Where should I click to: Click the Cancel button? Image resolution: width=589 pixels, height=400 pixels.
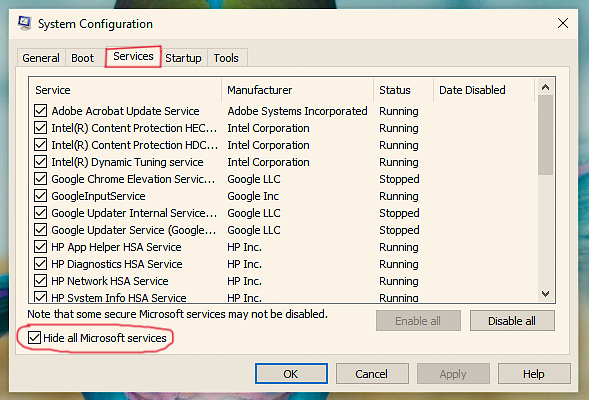372,374
